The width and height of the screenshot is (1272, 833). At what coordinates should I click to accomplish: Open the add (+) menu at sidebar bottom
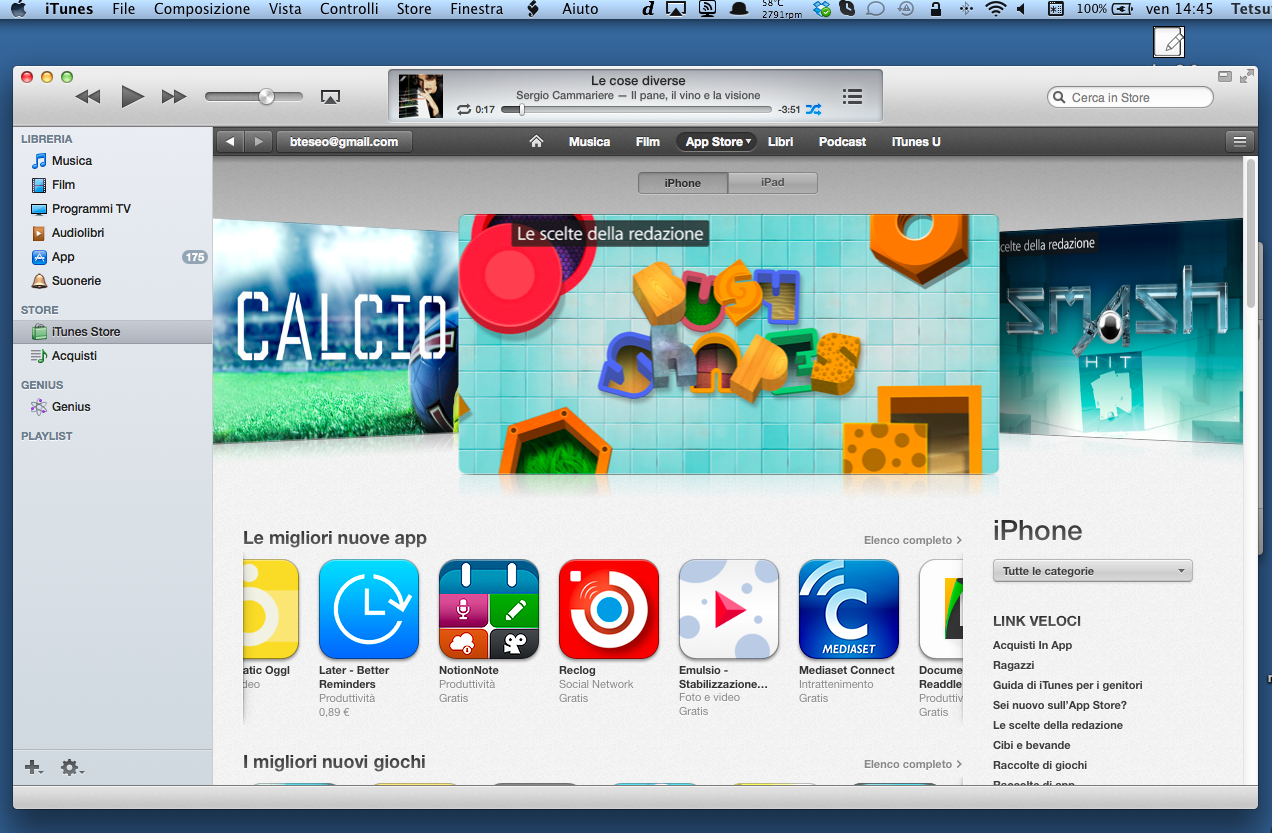(34, 767)
